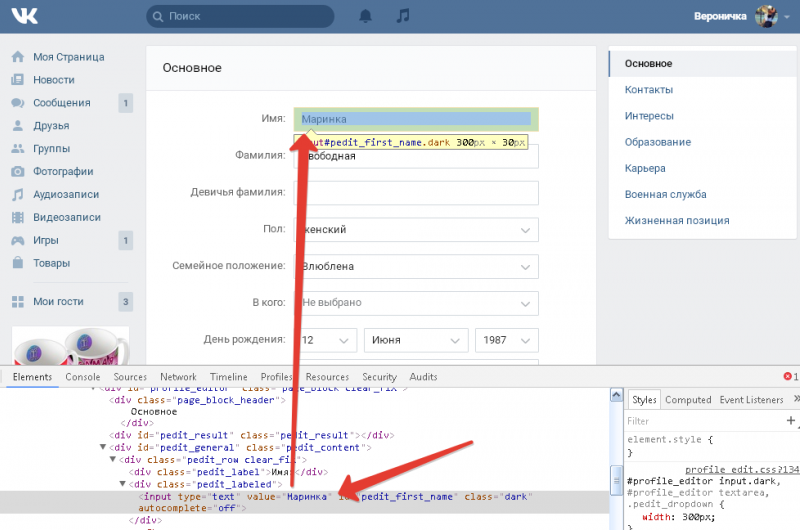Click the Styles Filter field
The height and width of the screenshot is (530, 800).
pos(704,421)
